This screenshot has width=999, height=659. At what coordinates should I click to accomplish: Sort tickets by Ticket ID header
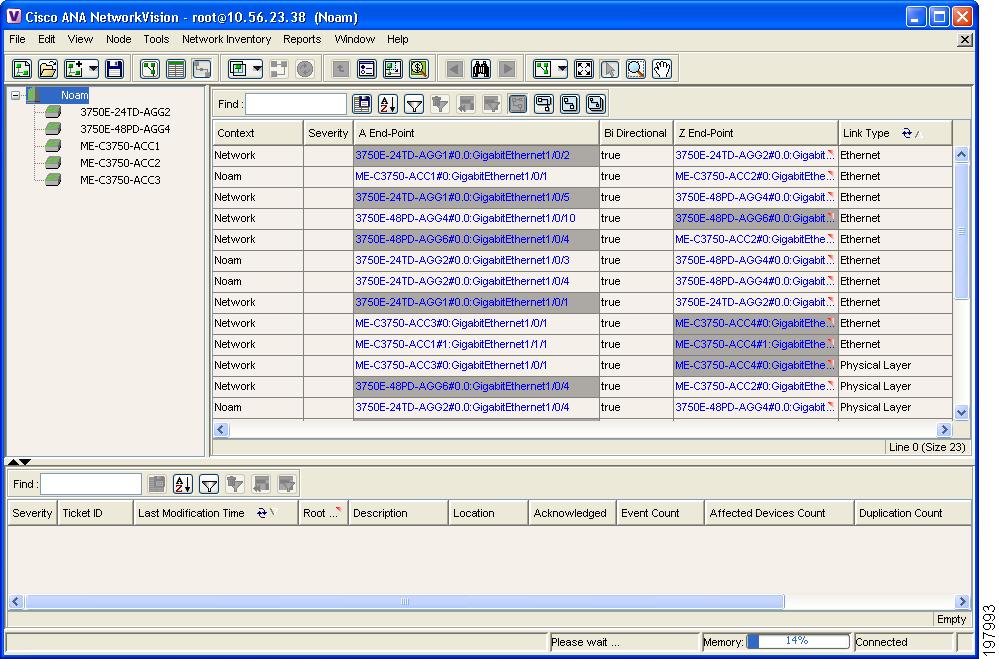95,513
